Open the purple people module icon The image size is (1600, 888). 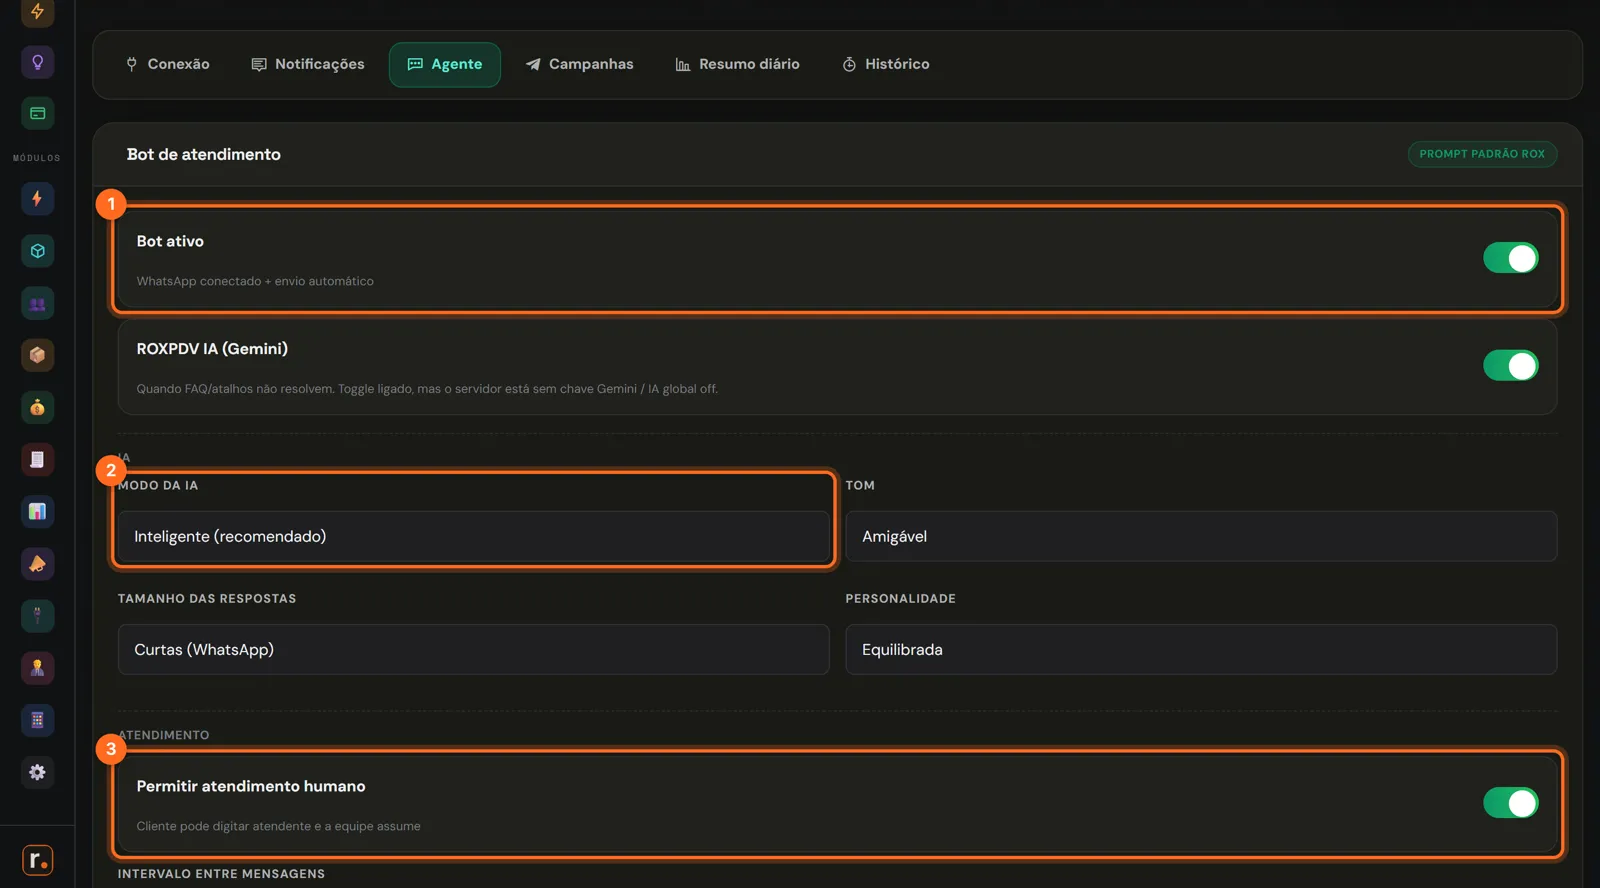(x=37, y=303)
